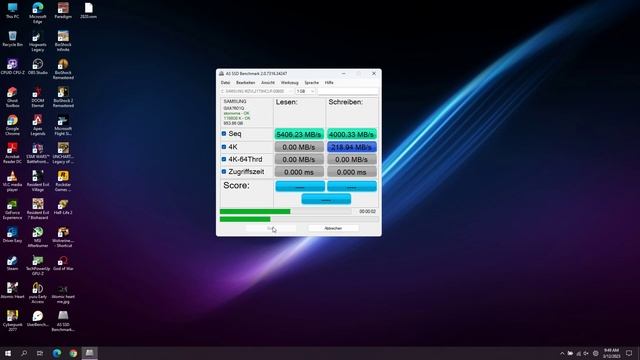Click the read score bar

click(x=300, y=186)
